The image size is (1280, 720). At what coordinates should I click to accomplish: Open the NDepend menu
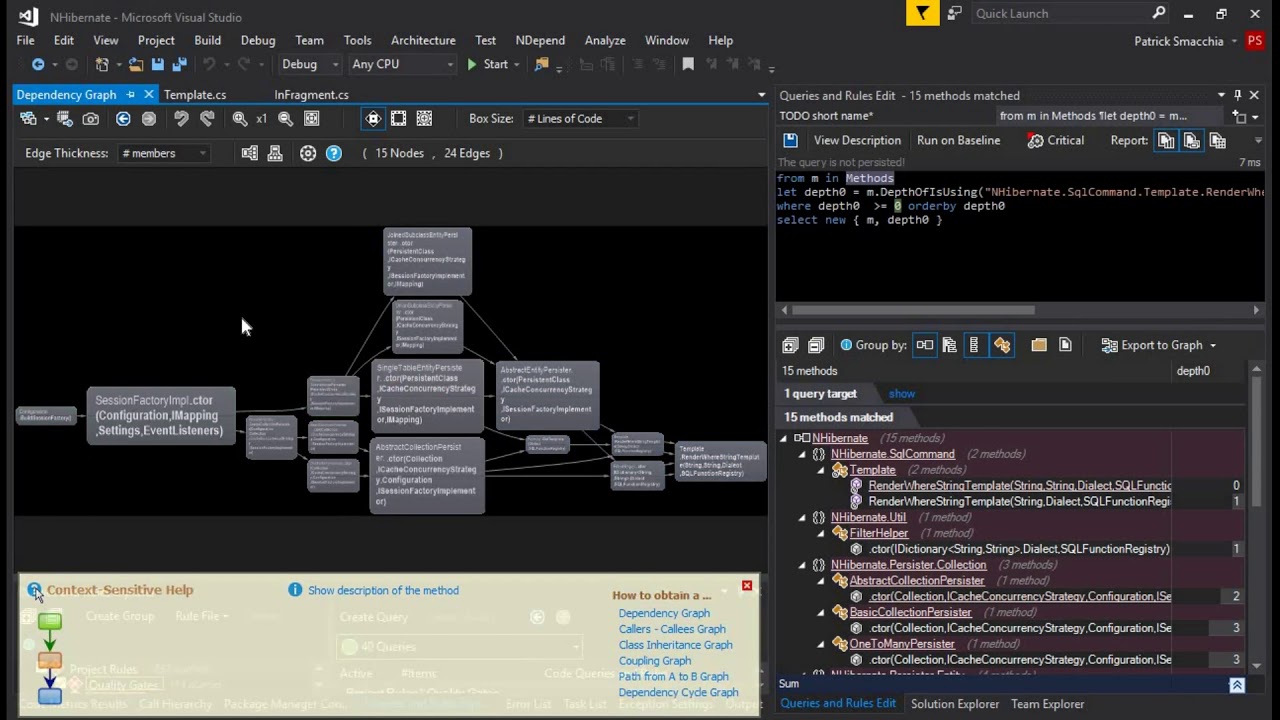[x=540, y=40]
